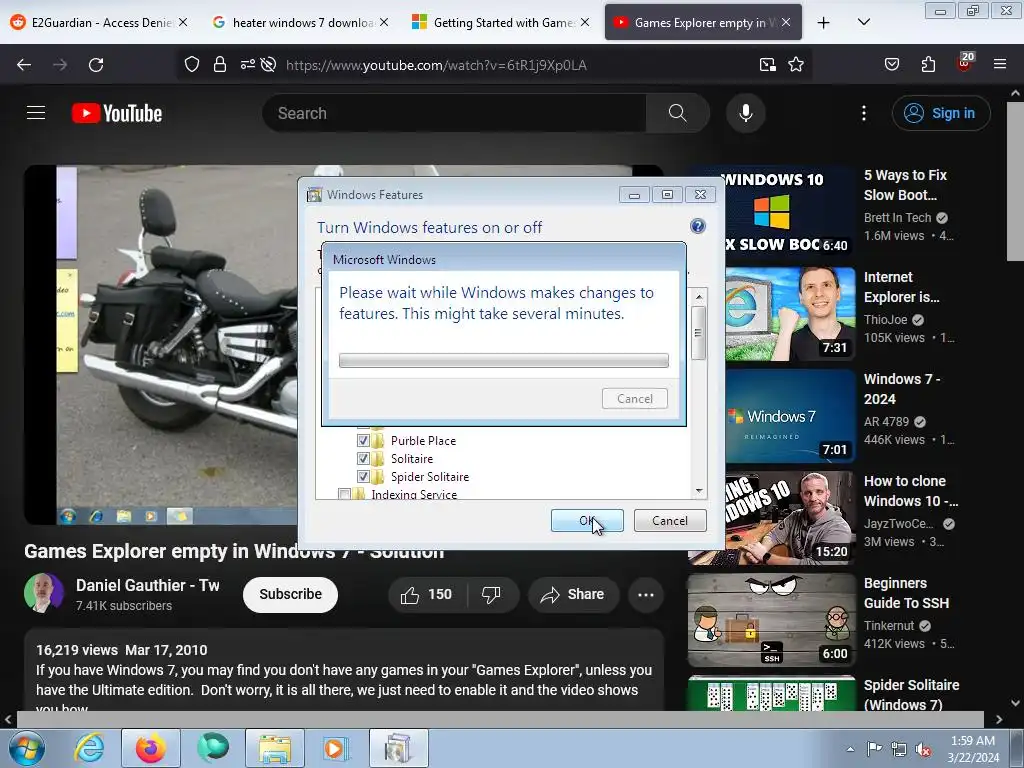Click the Share button
The width and height of the screenshot is (1024, 768).
pos(573,594)
